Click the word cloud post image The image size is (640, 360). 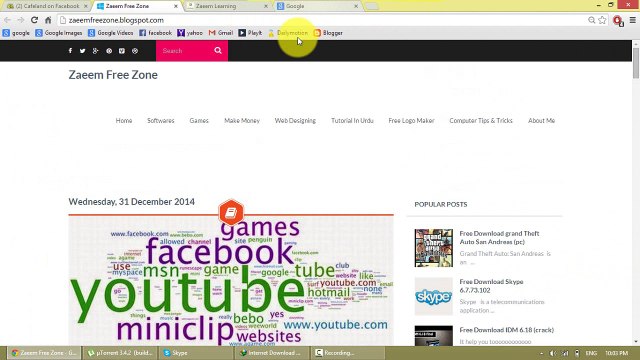231,281
